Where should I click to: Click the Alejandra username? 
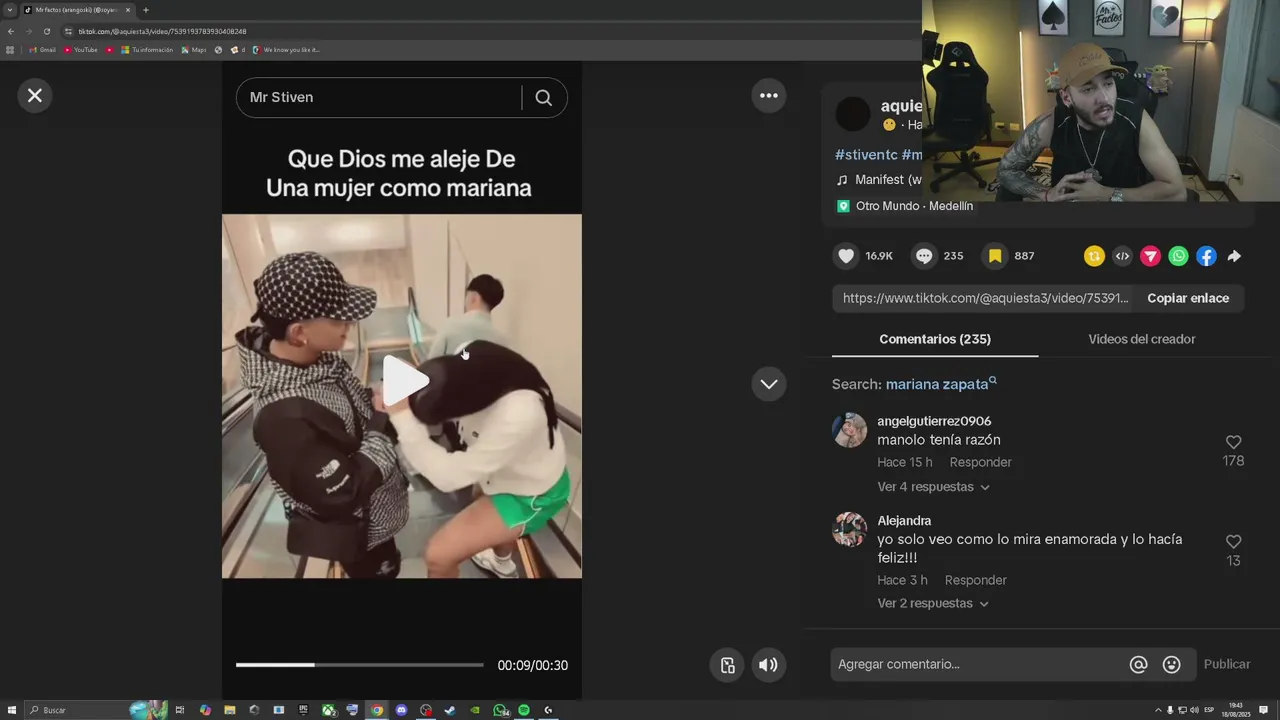(x=904, y=521)
